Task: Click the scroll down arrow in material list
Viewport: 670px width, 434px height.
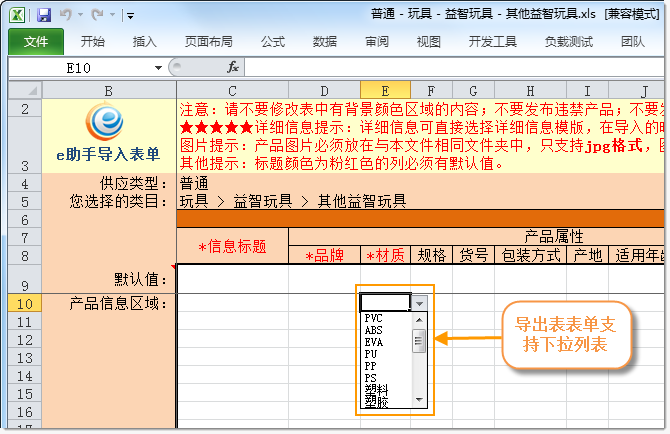Action: tap(421, 400)
